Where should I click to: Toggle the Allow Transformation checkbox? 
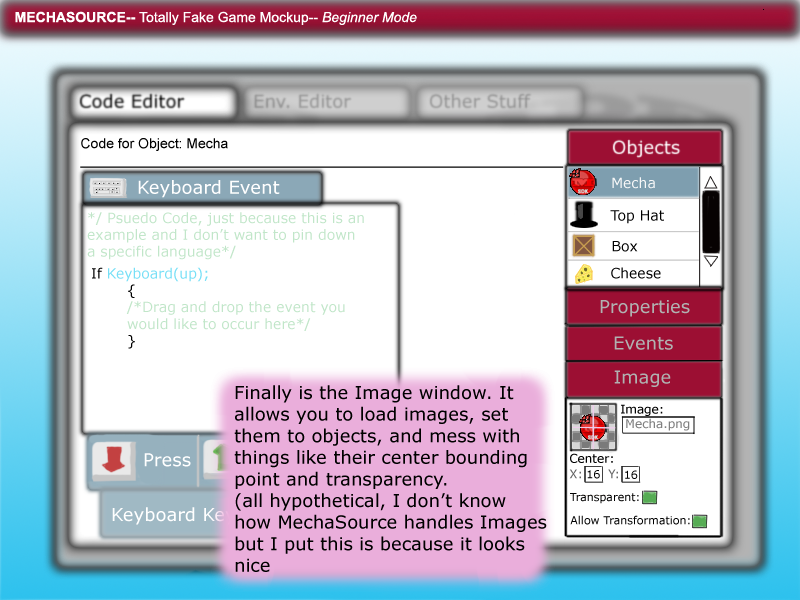[x=699, y=521]
